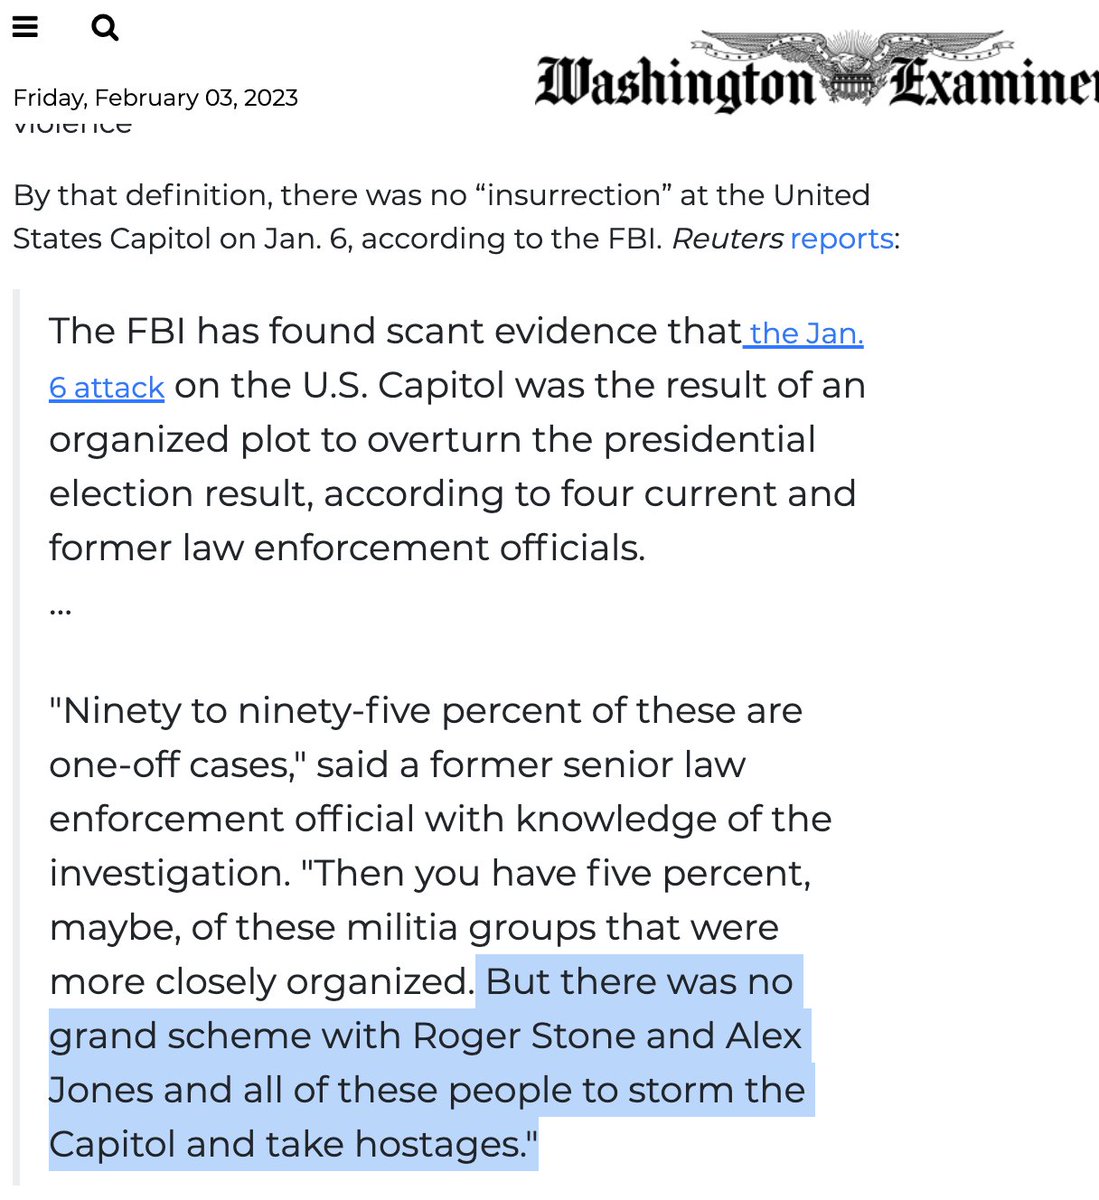The height and width of the screenshot is (1200, 1099).
Task: Click the date Friday, February 03, 2023
Action: 155,98
